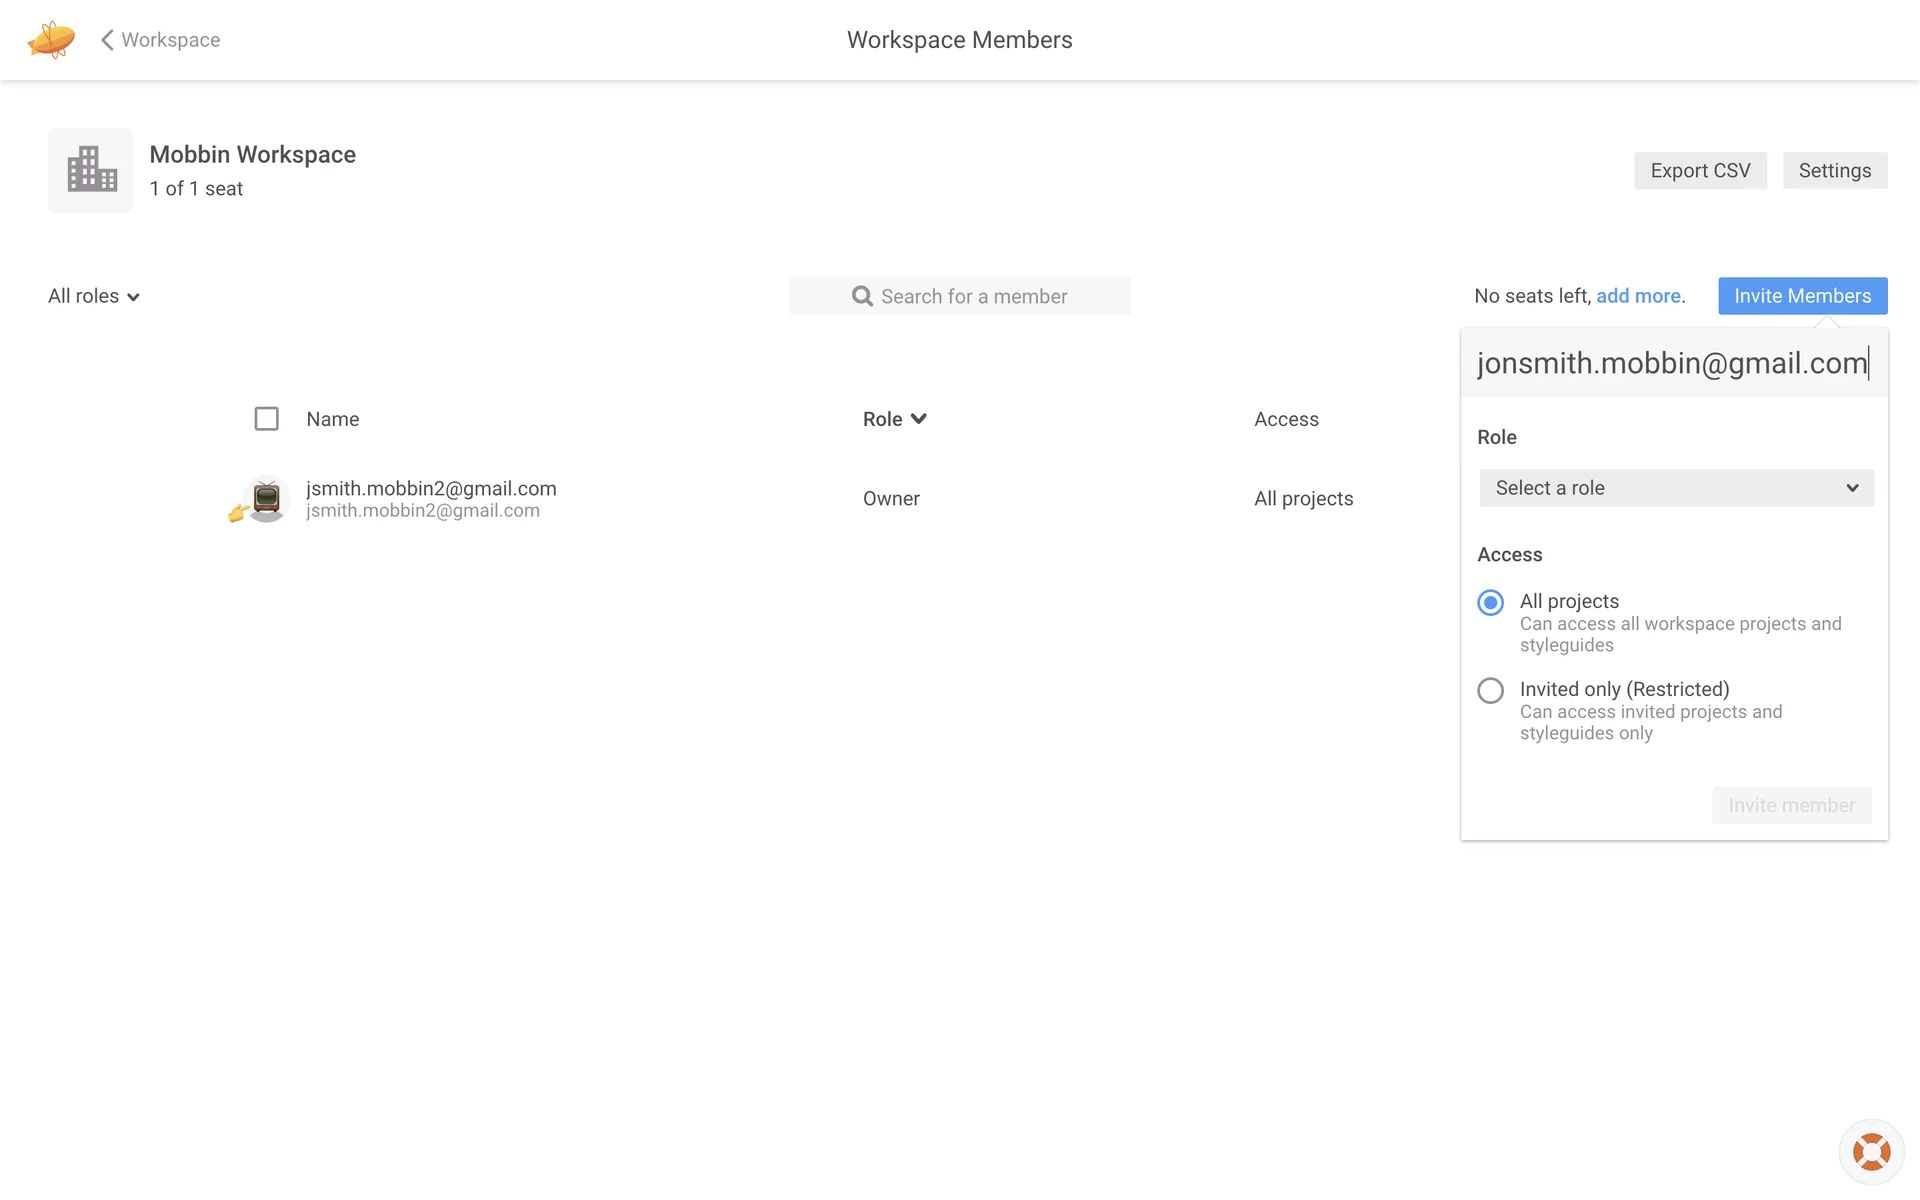The image size is (1920, 1200).
Task: Click the Zeplin blimp logo
Action: point(51,40)
